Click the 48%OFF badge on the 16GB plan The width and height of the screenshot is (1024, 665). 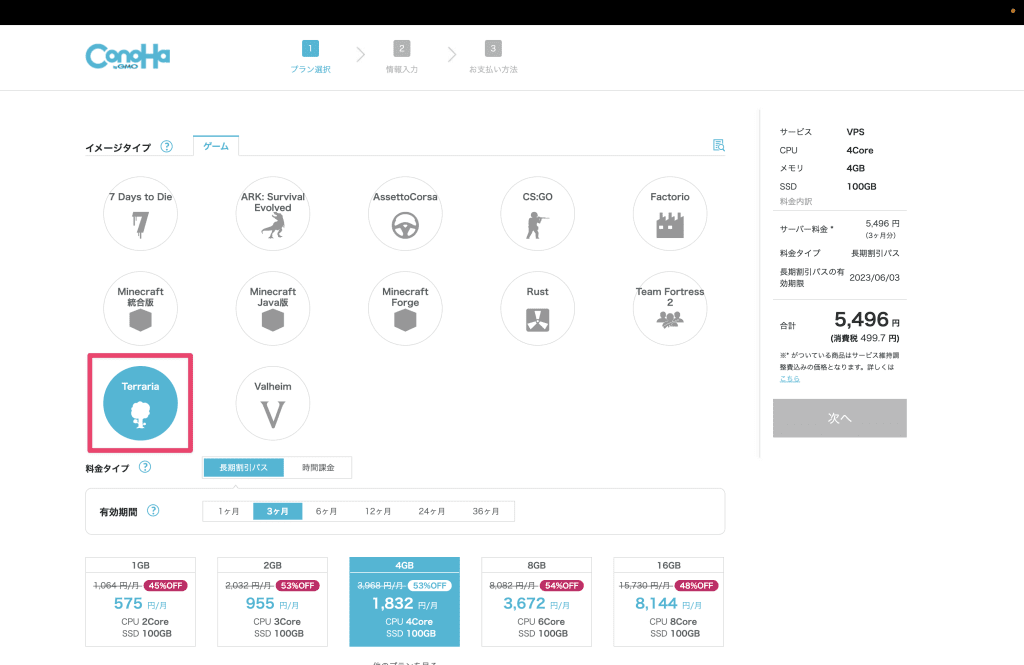(x=697, y=586)
